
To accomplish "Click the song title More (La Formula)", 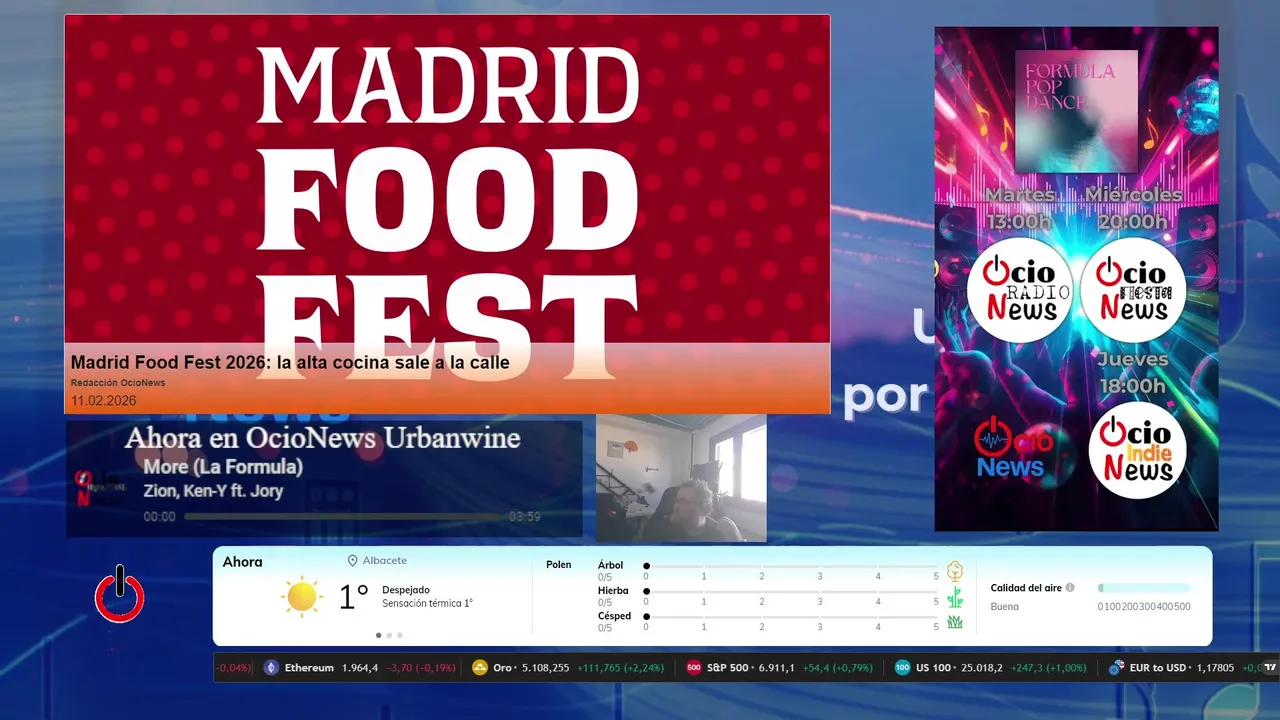I will 223,467.
